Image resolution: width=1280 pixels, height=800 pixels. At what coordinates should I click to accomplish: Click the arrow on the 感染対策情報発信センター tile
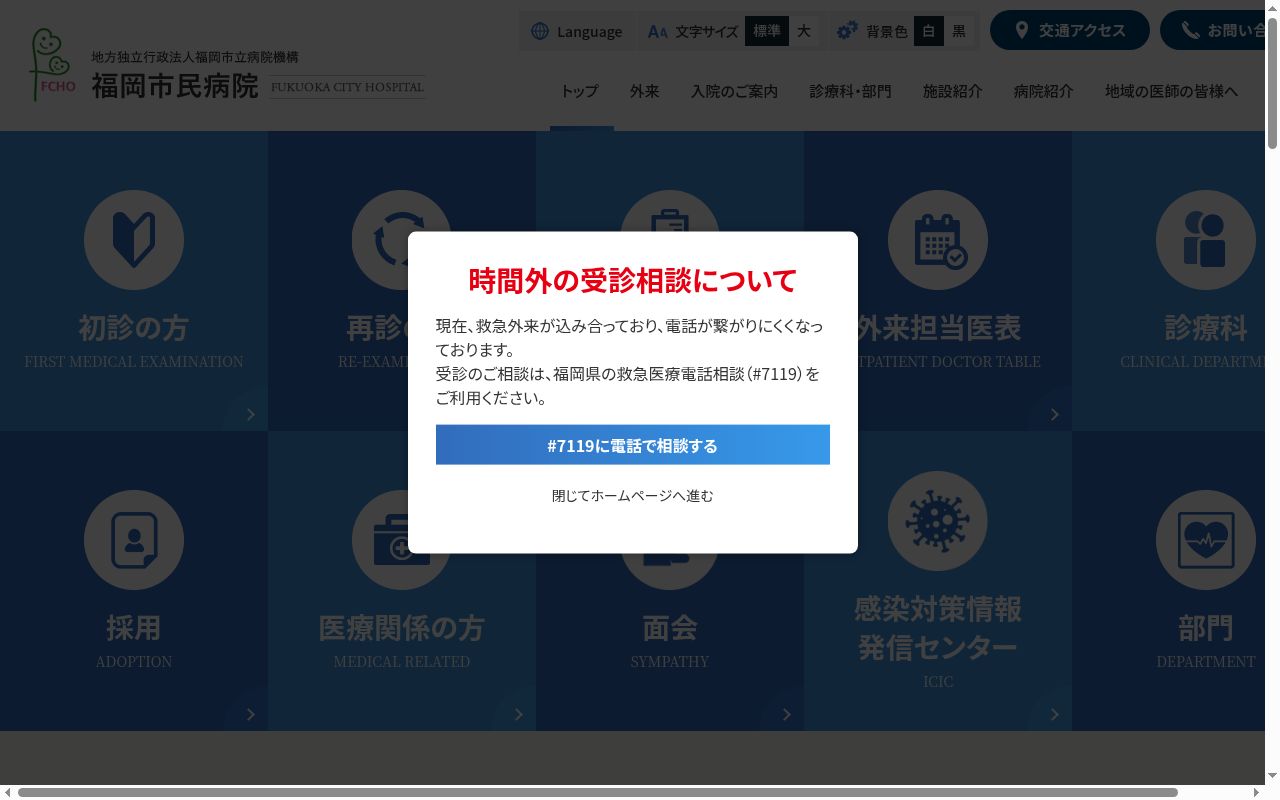pyautogui.click(x=1054, y=714)
